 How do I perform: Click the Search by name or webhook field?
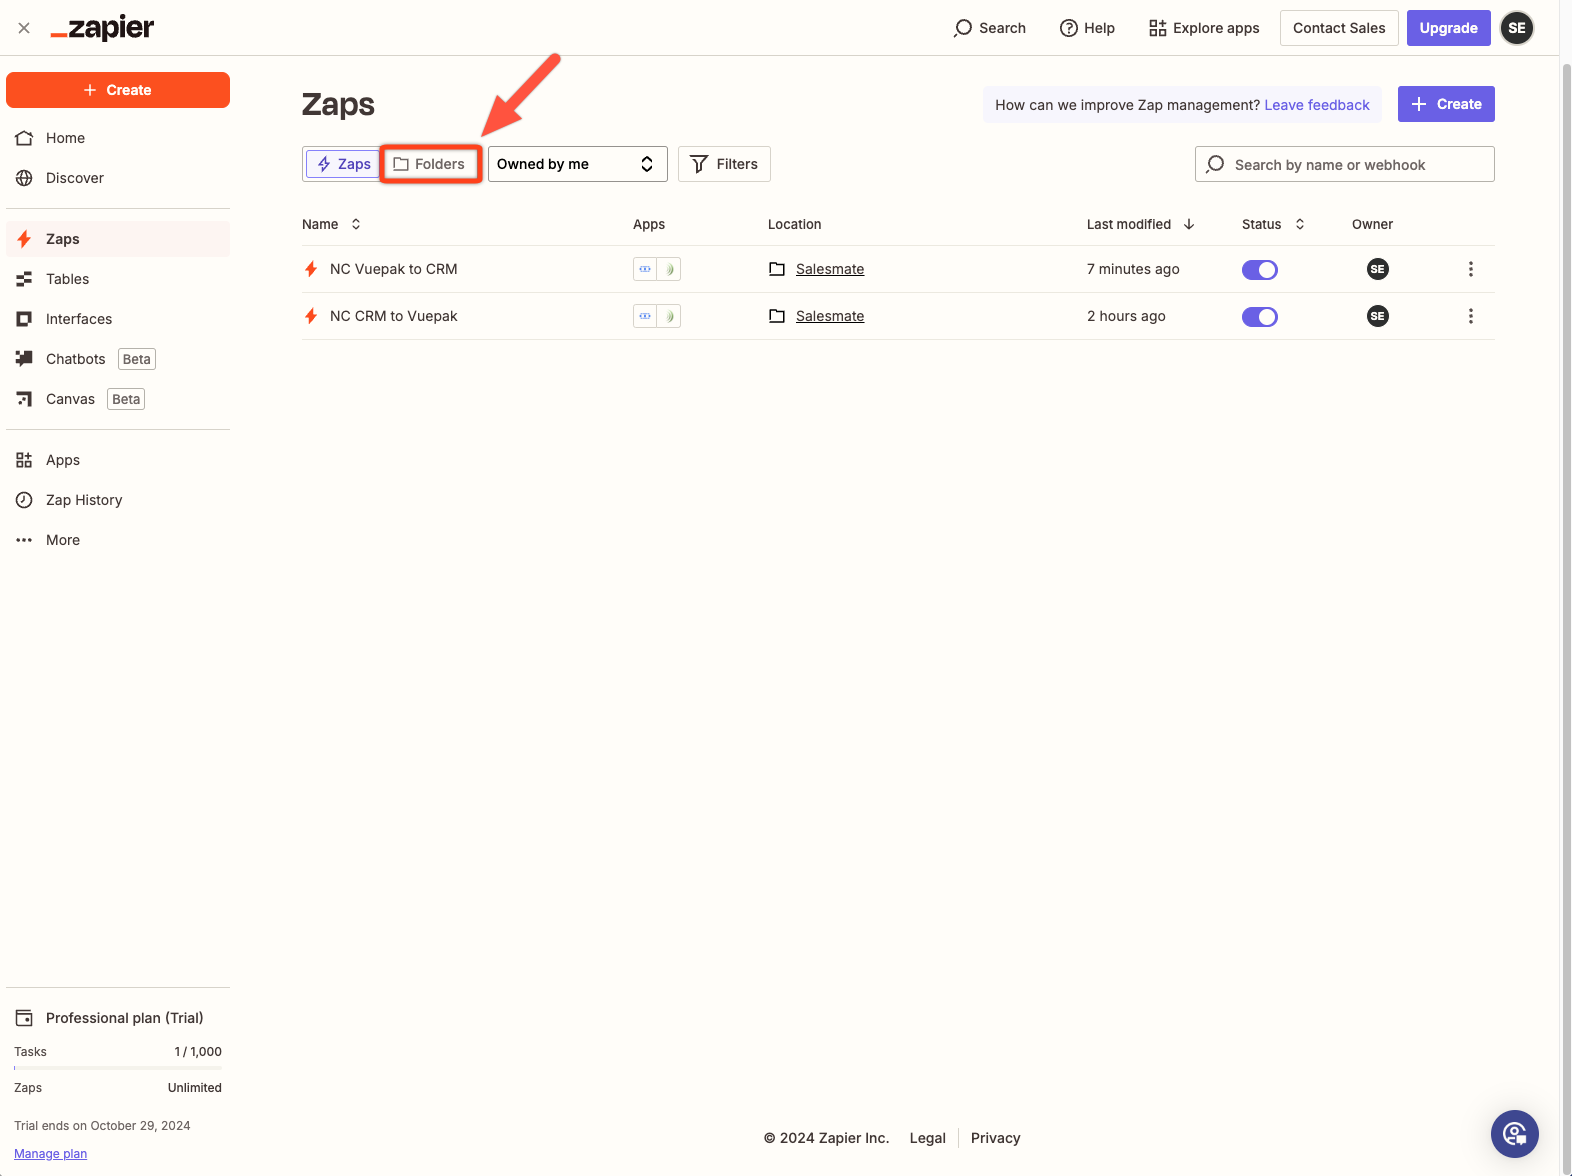point(1344,164)
